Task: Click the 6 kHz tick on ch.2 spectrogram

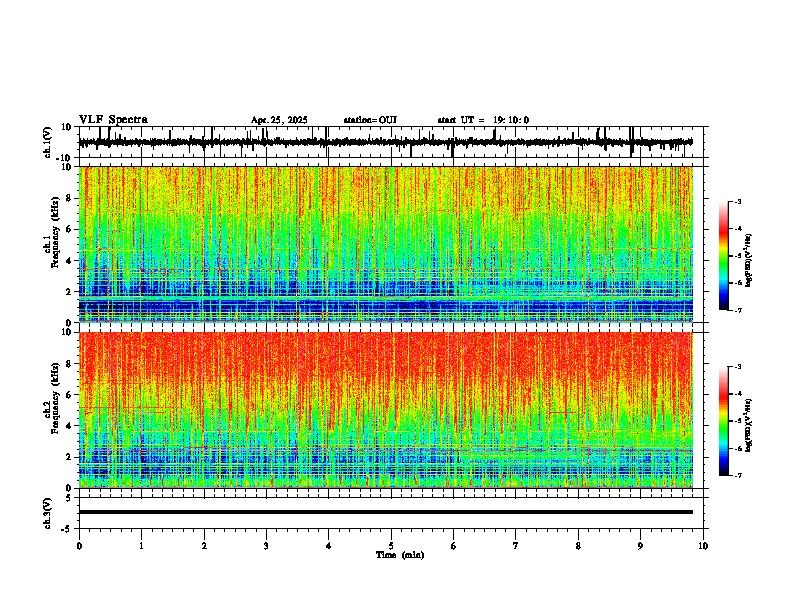Action: click(x=70, y=394)
